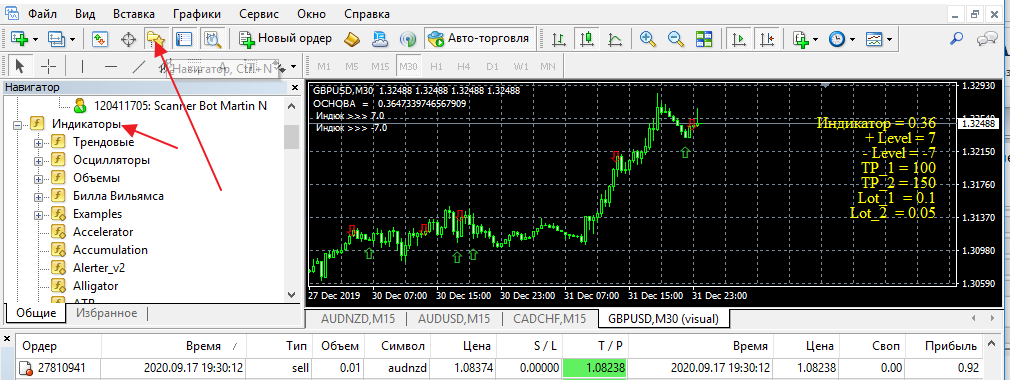Screen dimensions: 1010x380
Task: Collapse the Индикаторы tree node
Action: (x=17, y=124)
